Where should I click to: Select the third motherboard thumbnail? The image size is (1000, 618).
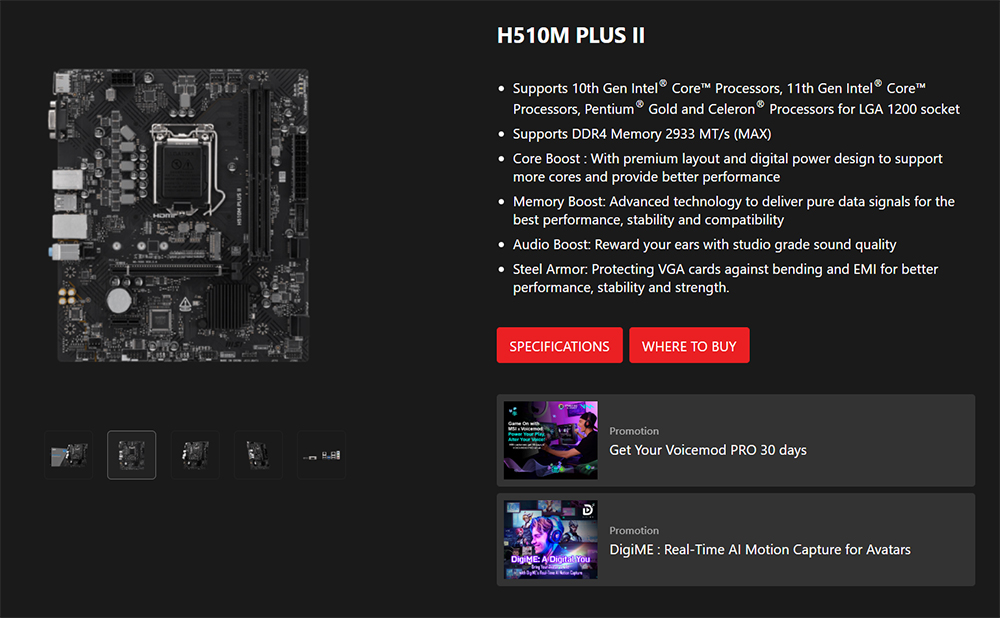[195, 455]
